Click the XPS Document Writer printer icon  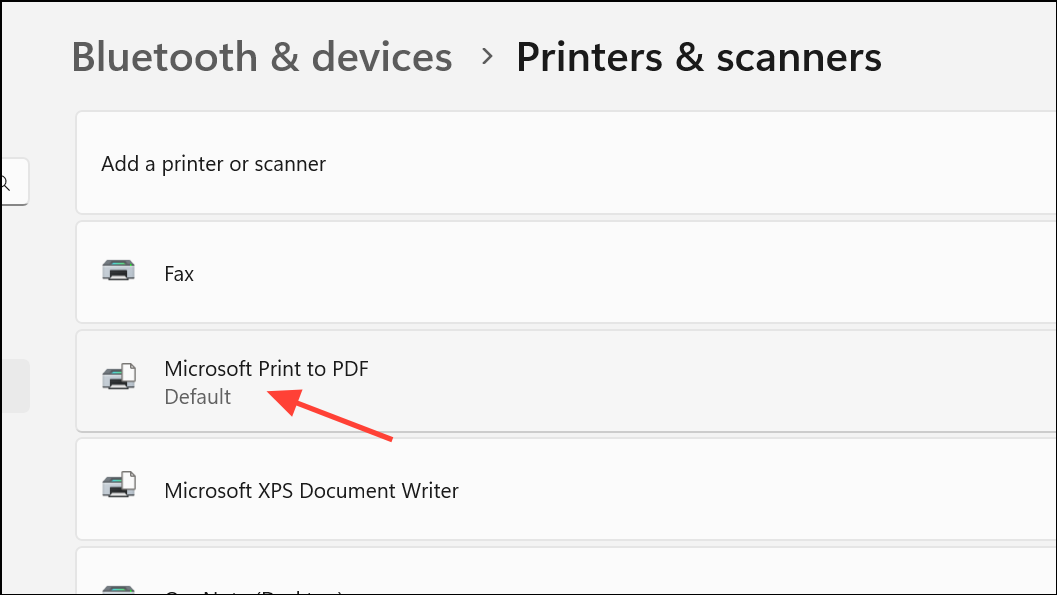[119, 489]
